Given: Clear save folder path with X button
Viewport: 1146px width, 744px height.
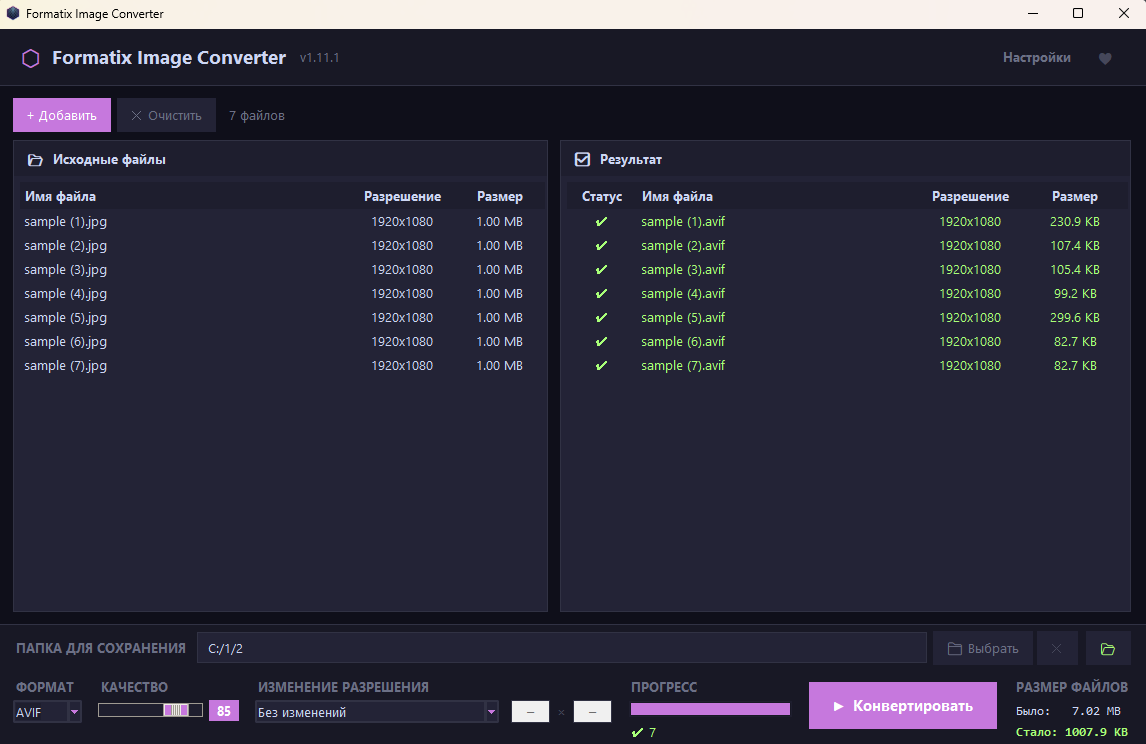Looking at the screenshot, I should (1056, 648).
